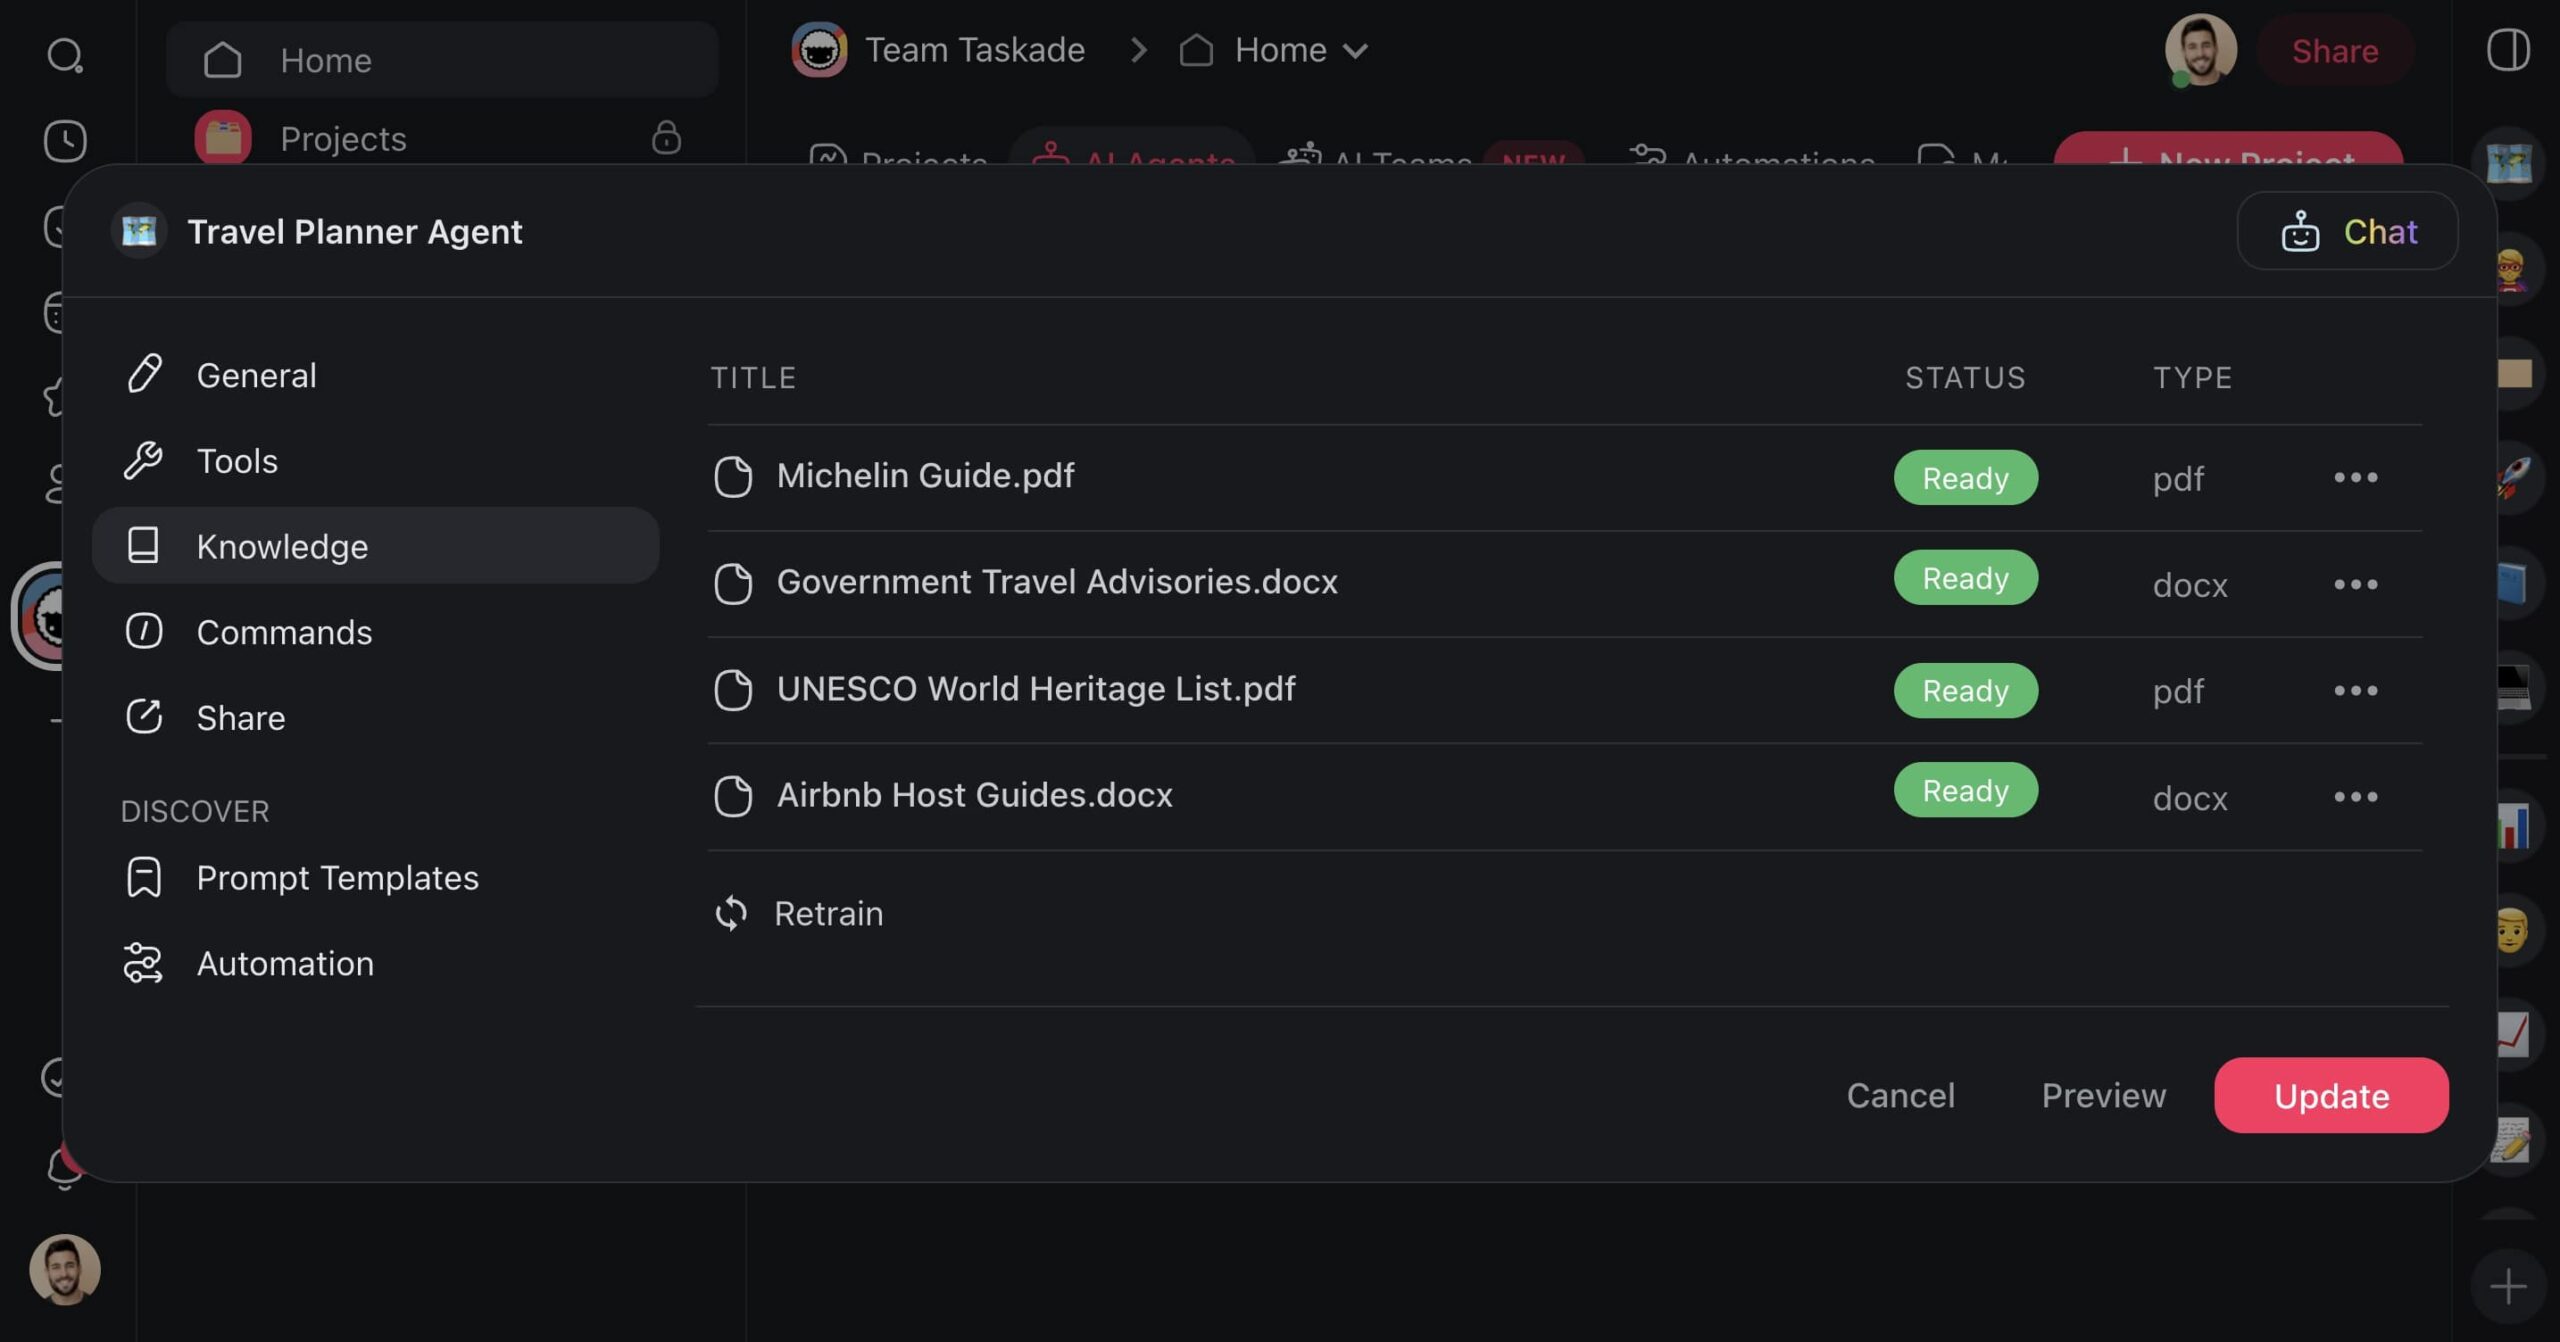Open the Commands section
The height and width of the screenshot is (1342, 2560).
click(284, 633)
